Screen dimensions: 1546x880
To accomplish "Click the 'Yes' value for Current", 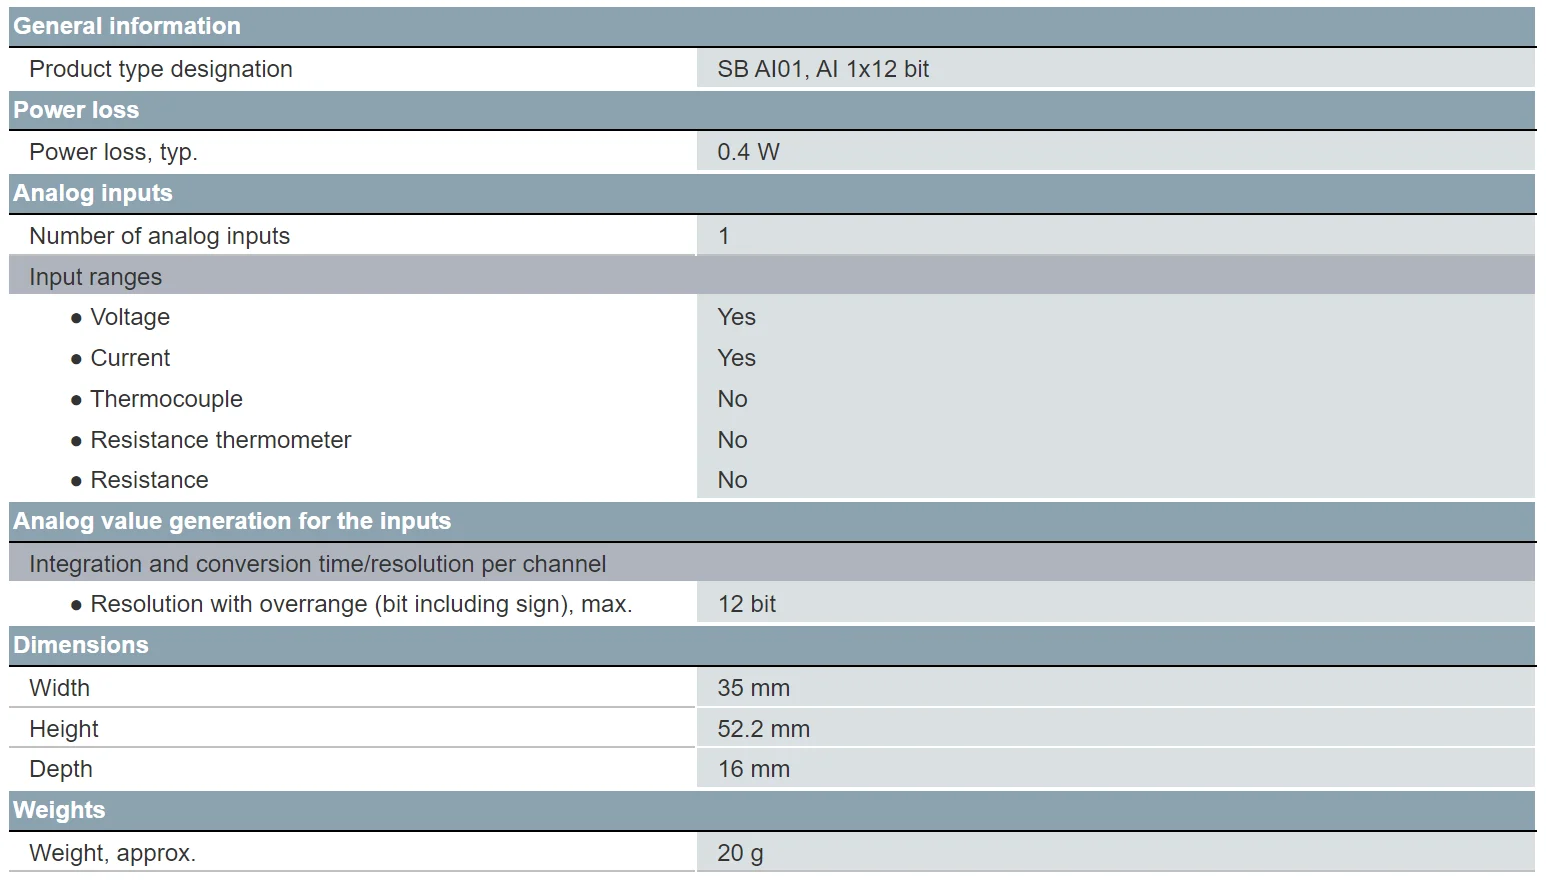I will pos(736,358).
